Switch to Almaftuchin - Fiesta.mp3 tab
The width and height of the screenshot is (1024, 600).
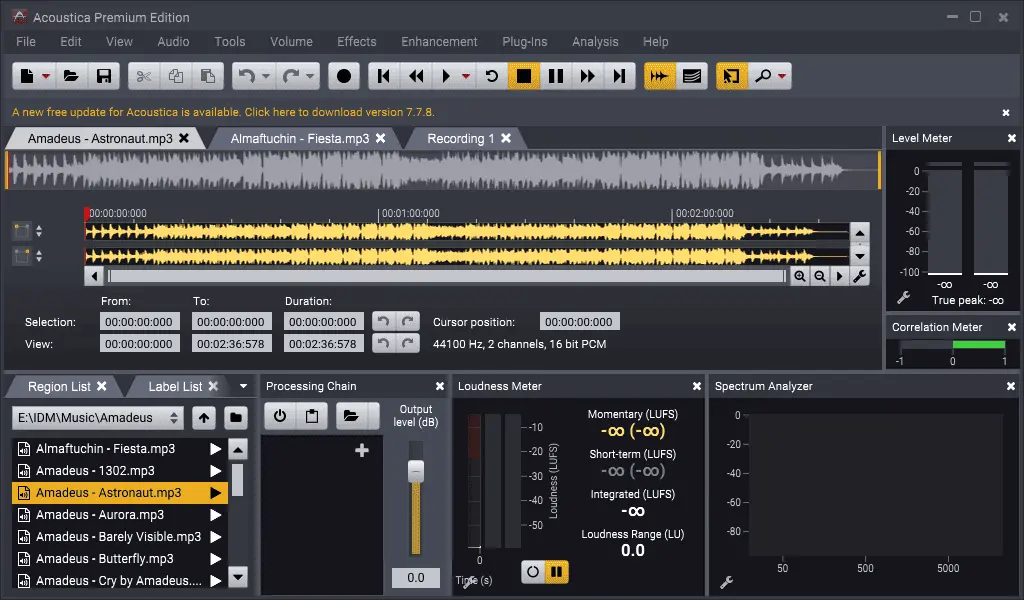[x=300, y=138]
